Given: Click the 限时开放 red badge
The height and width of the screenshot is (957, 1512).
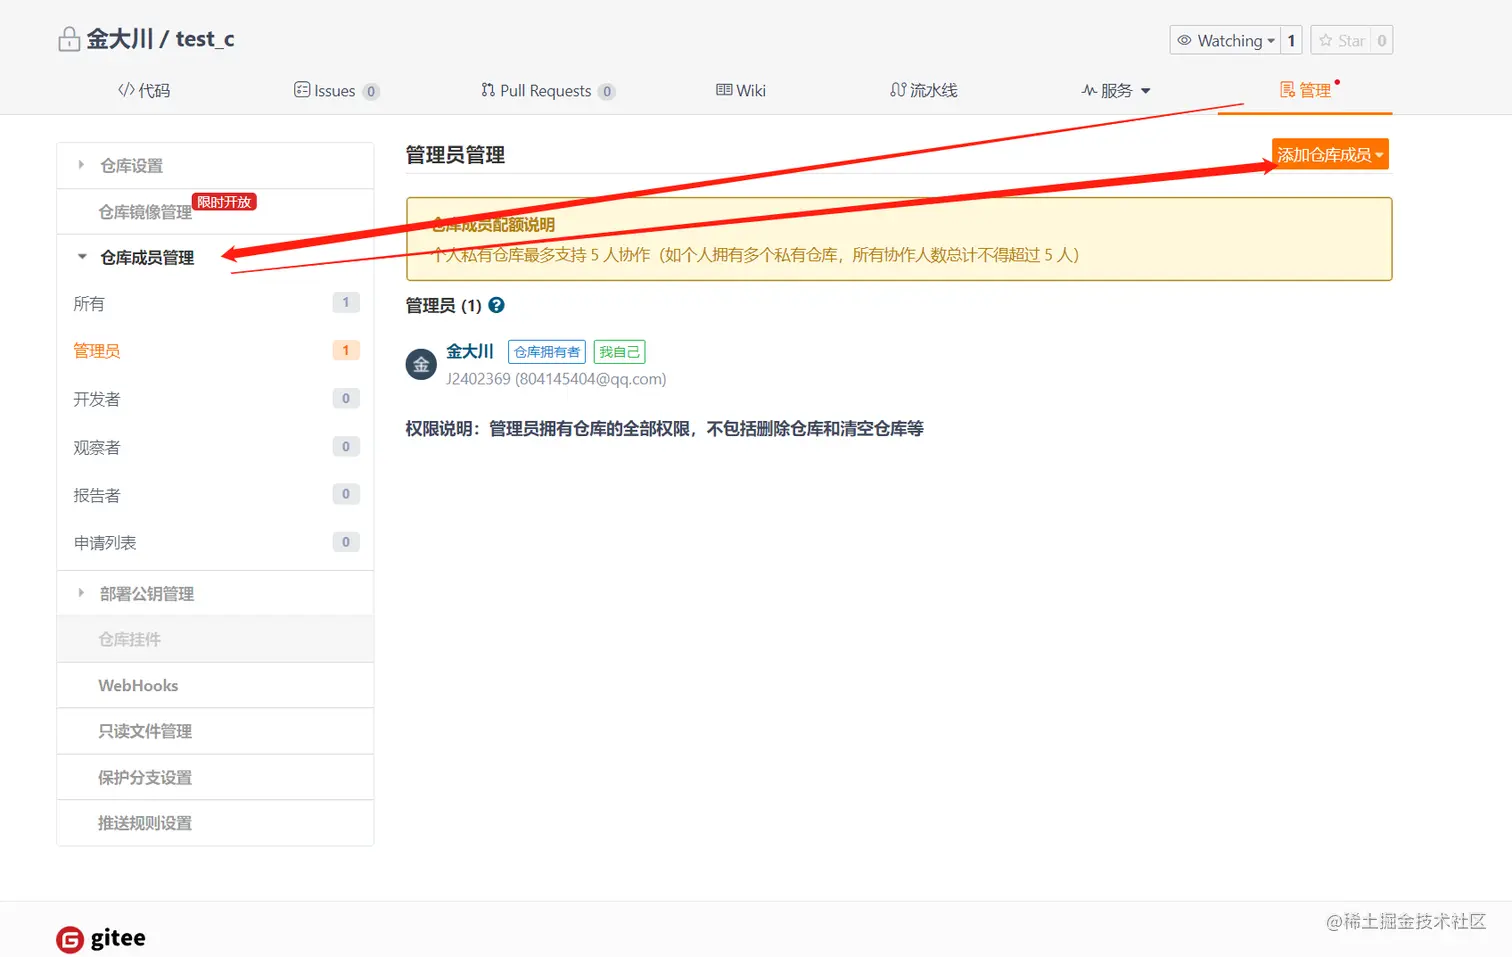Looking at the screenshot, I should (x=224, y=202).
